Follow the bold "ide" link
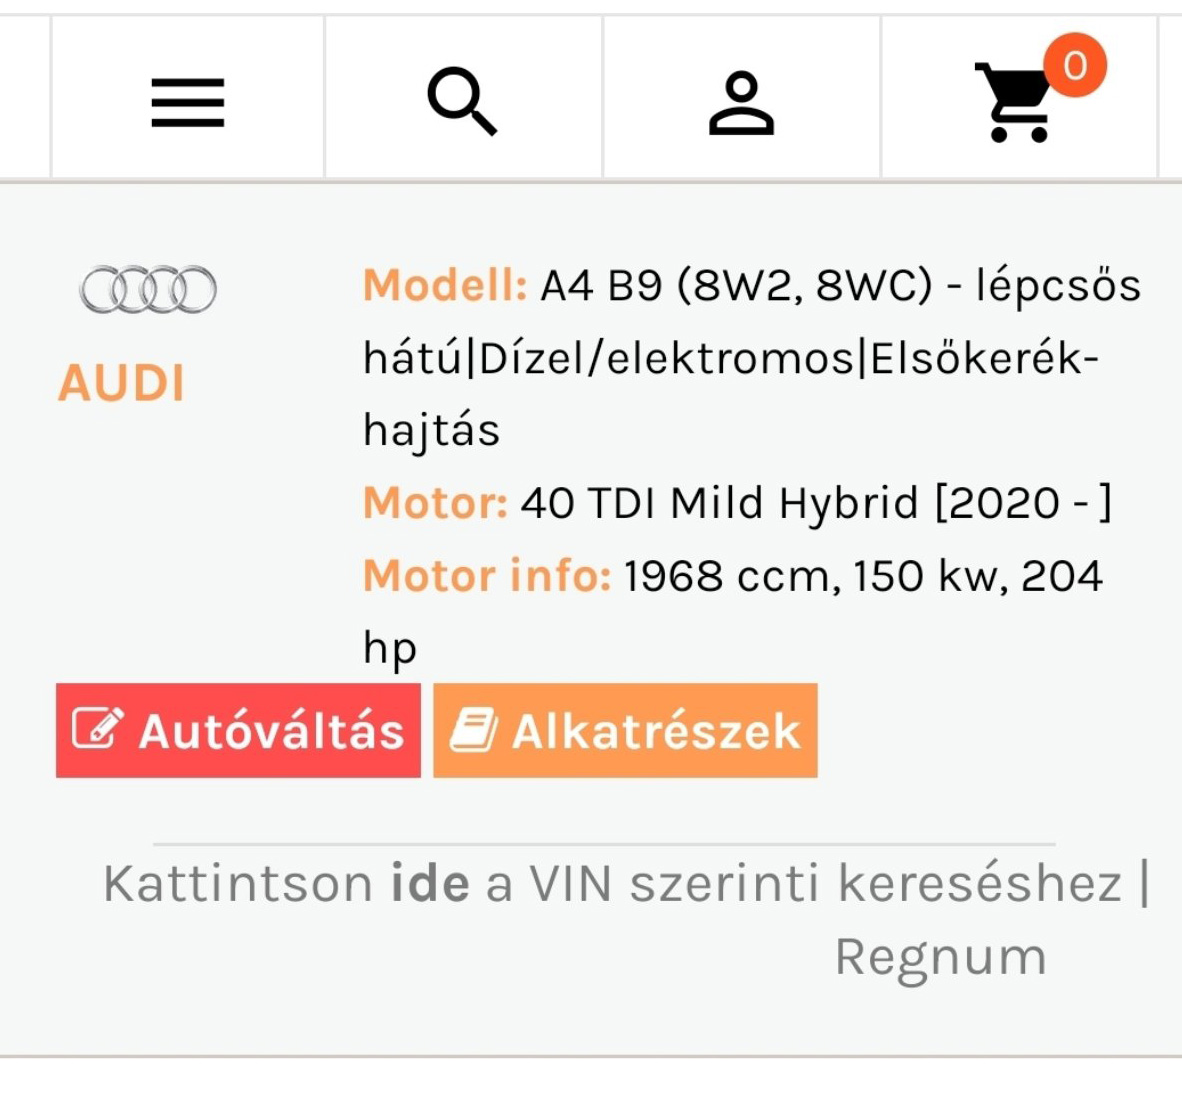 tap(430, 884)
